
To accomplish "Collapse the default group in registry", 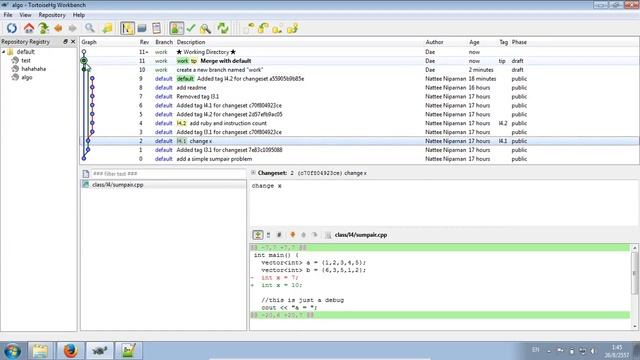I will coord(4,52).
